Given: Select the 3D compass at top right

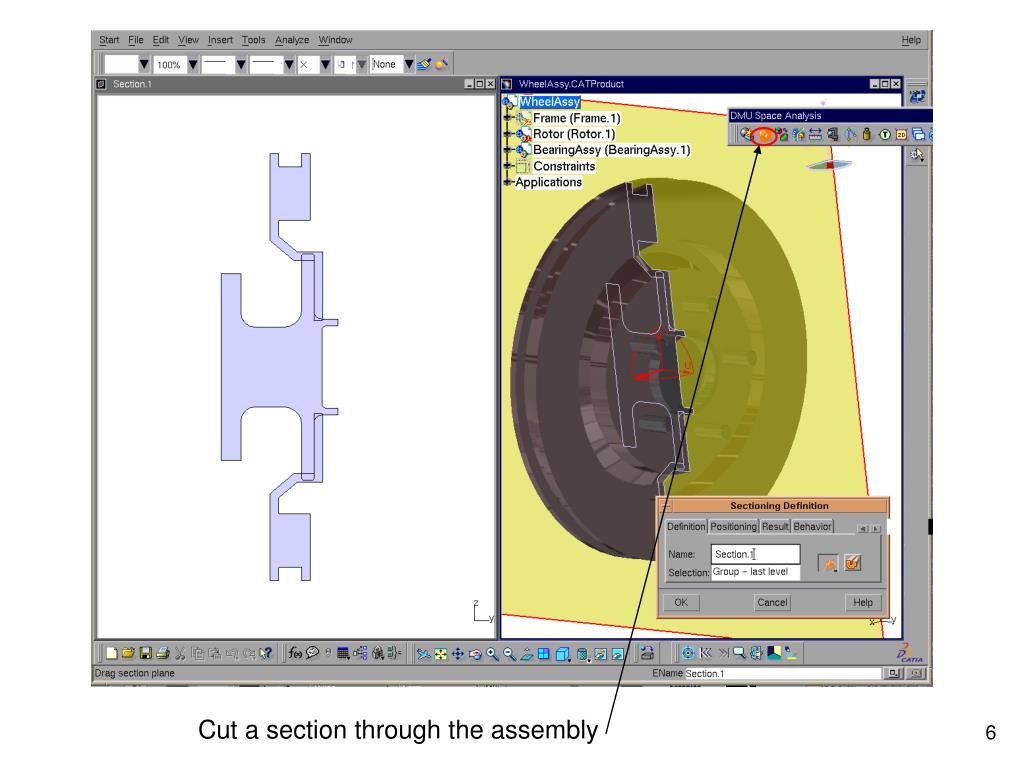Looking at the screenshot, I should pos(829,165).
